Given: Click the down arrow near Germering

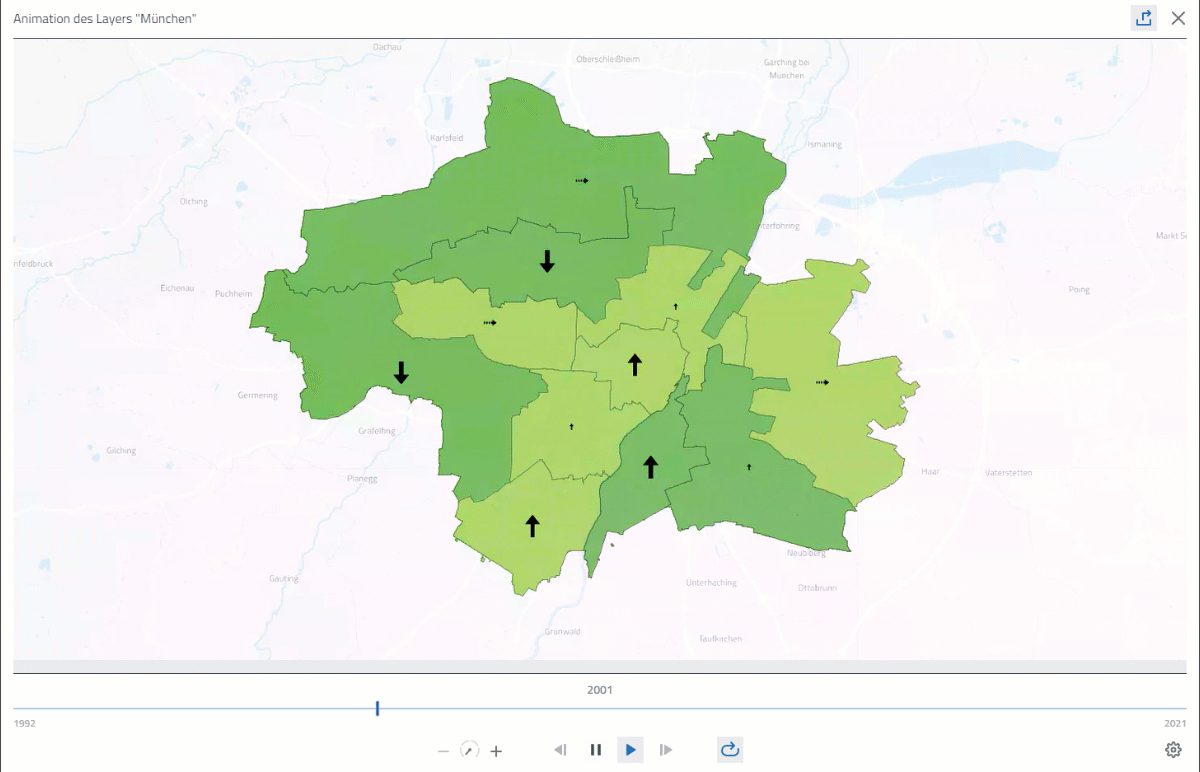Looking at the screenshot, I should 401,373.
